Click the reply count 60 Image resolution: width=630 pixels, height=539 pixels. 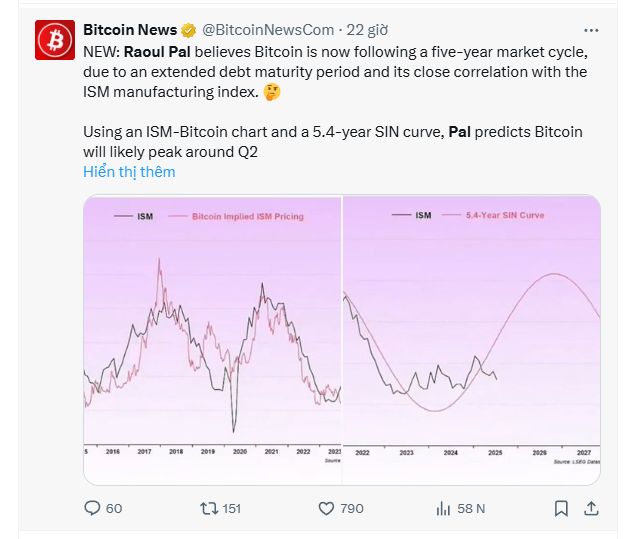click(x=113, y=508)
